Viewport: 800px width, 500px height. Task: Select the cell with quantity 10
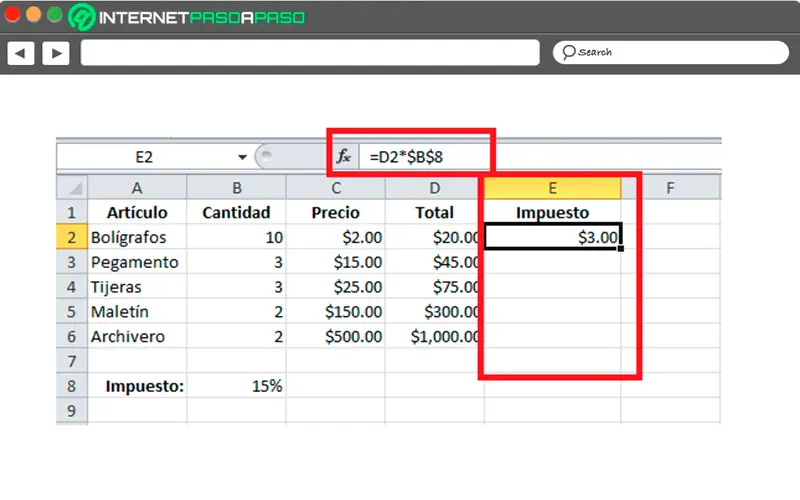tap(236, 237)
